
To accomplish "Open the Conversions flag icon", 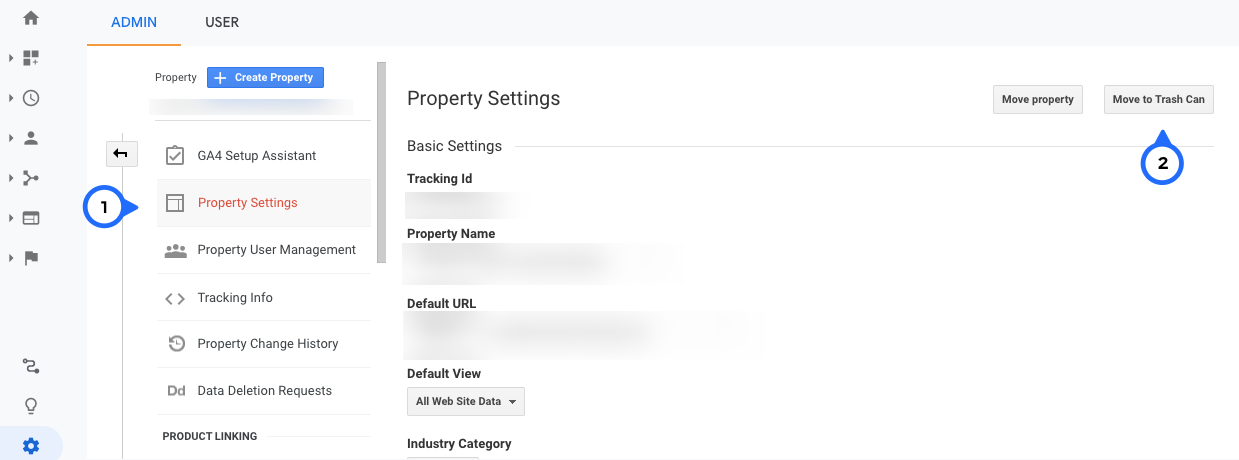I will [x=30, y=258].
